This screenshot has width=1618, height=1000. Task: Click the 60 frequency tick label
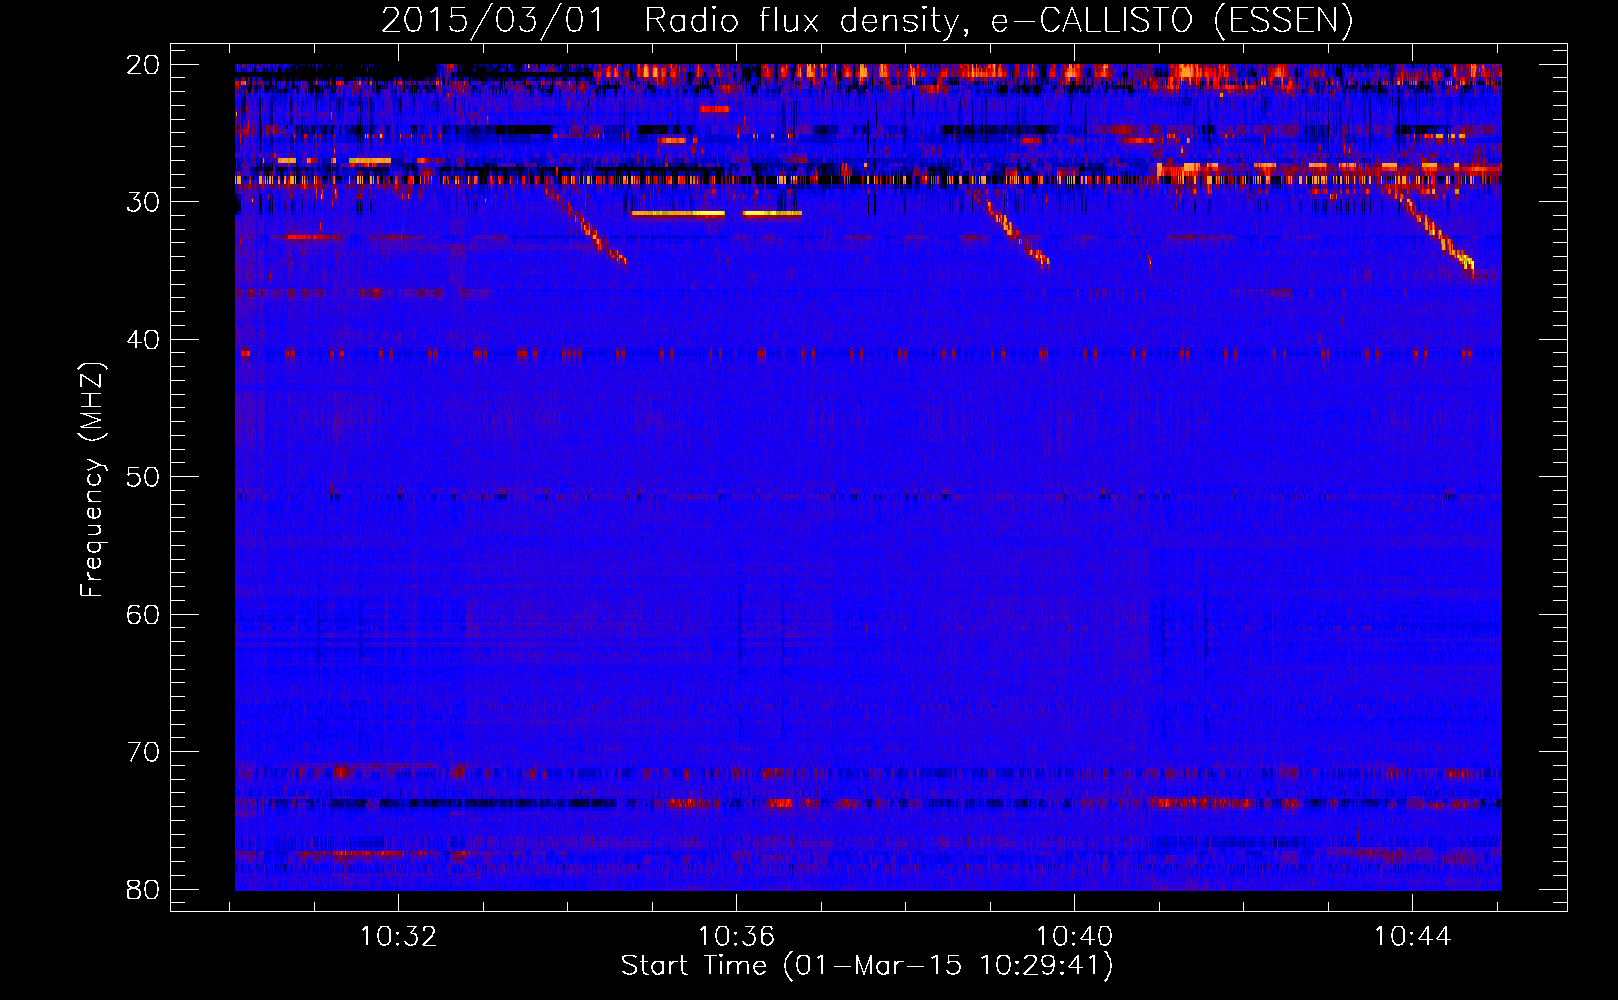(x=143, y=614)
